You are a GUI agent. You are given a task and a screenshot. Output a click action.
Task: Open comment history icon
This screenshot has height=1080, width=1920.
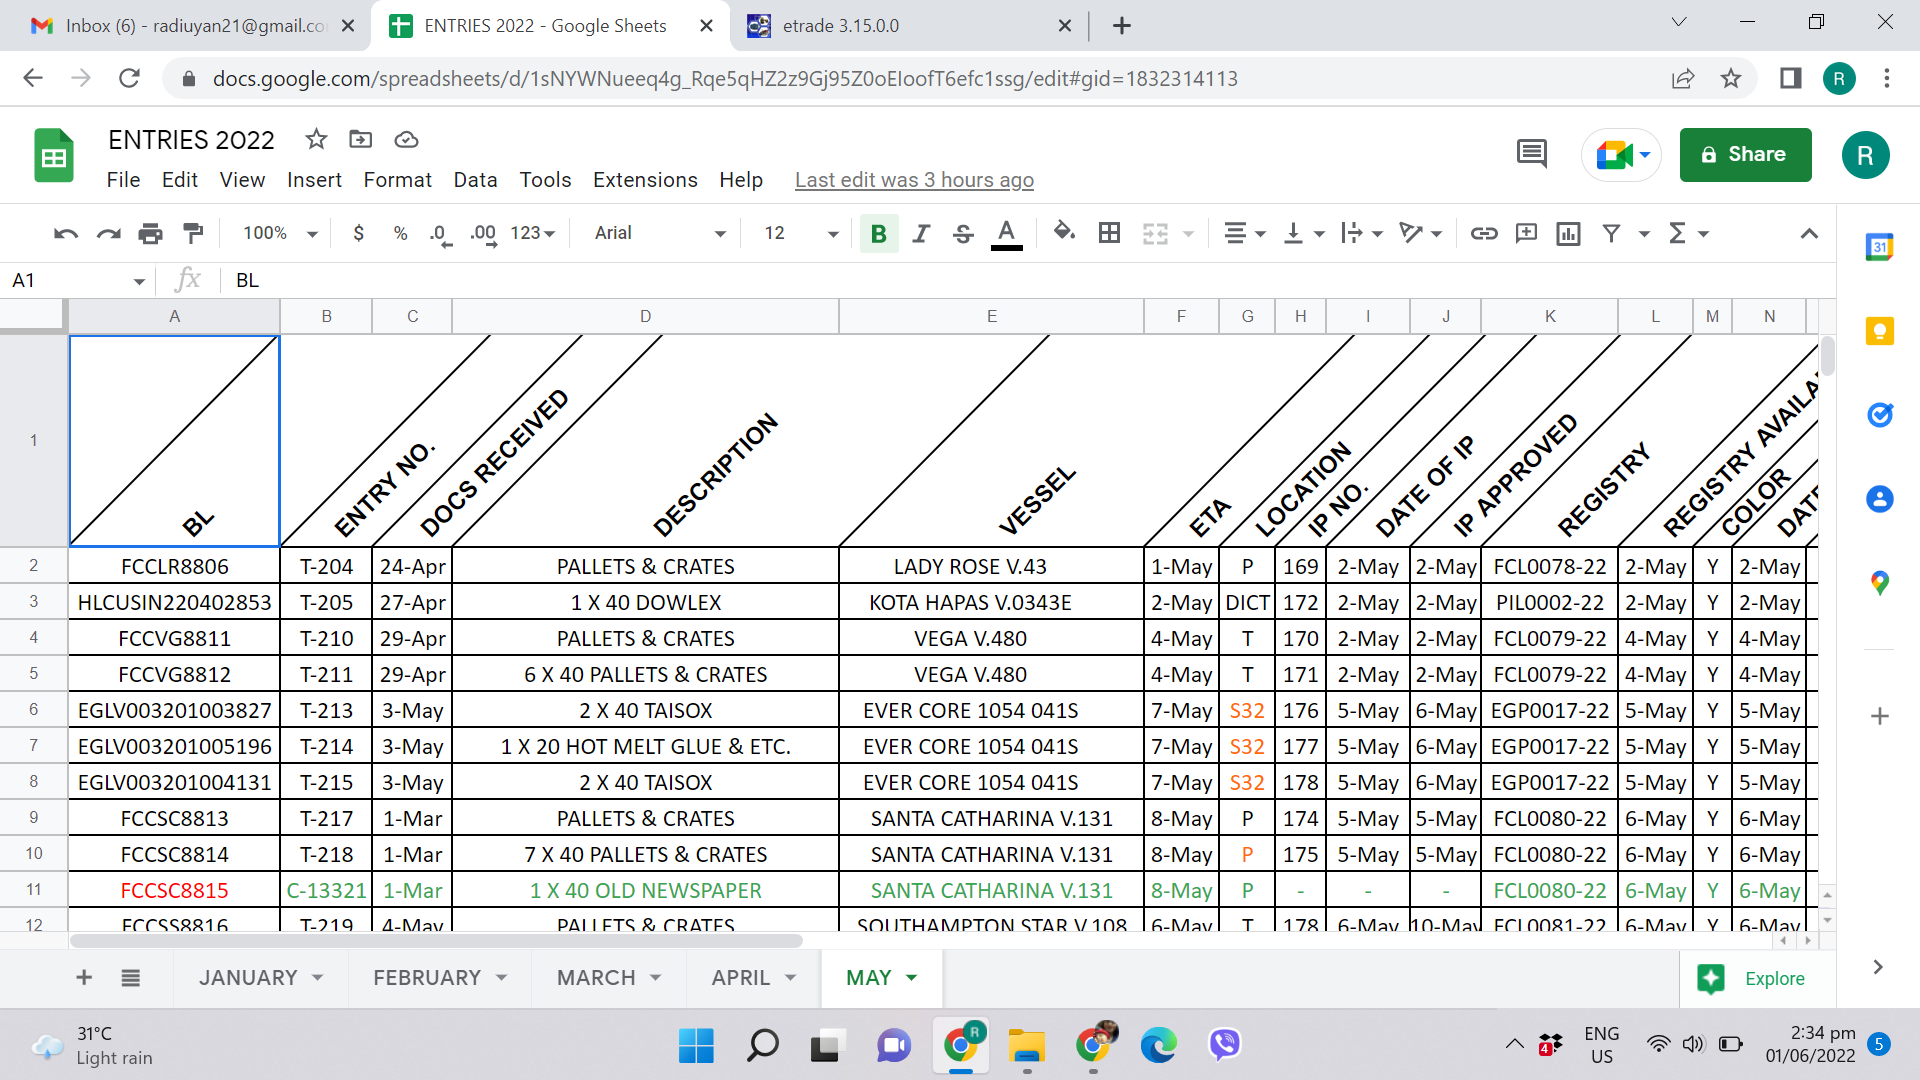click(x=1531, y=154)
